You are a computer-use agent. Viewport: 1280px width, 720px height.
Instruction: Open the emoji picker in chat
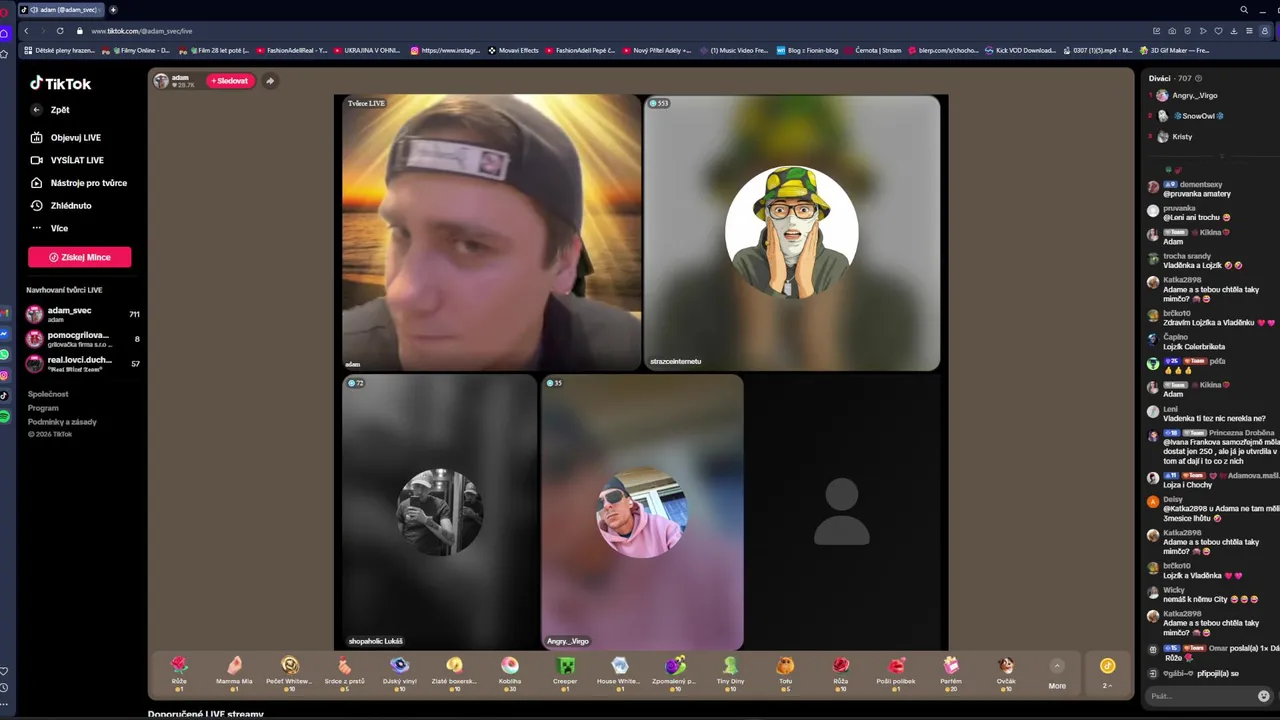tap(1264, 696)
